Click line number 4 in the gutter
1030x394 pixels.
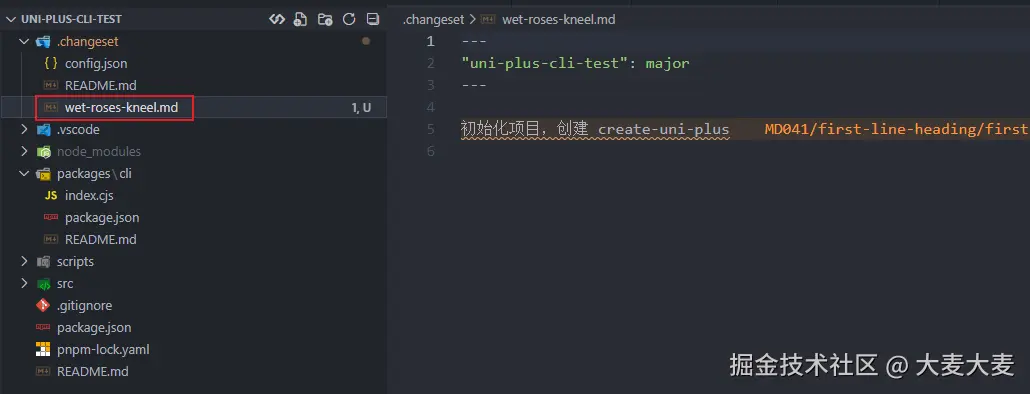(x=430, y=107)
